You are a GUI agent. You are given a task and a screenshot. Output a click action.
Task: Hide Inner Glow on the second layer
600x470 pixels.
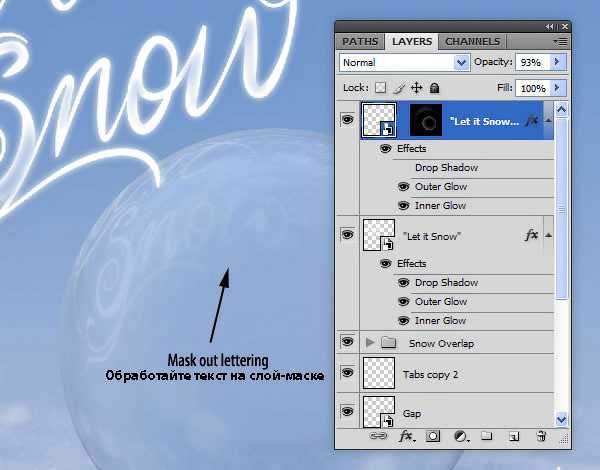pos(403,320)
